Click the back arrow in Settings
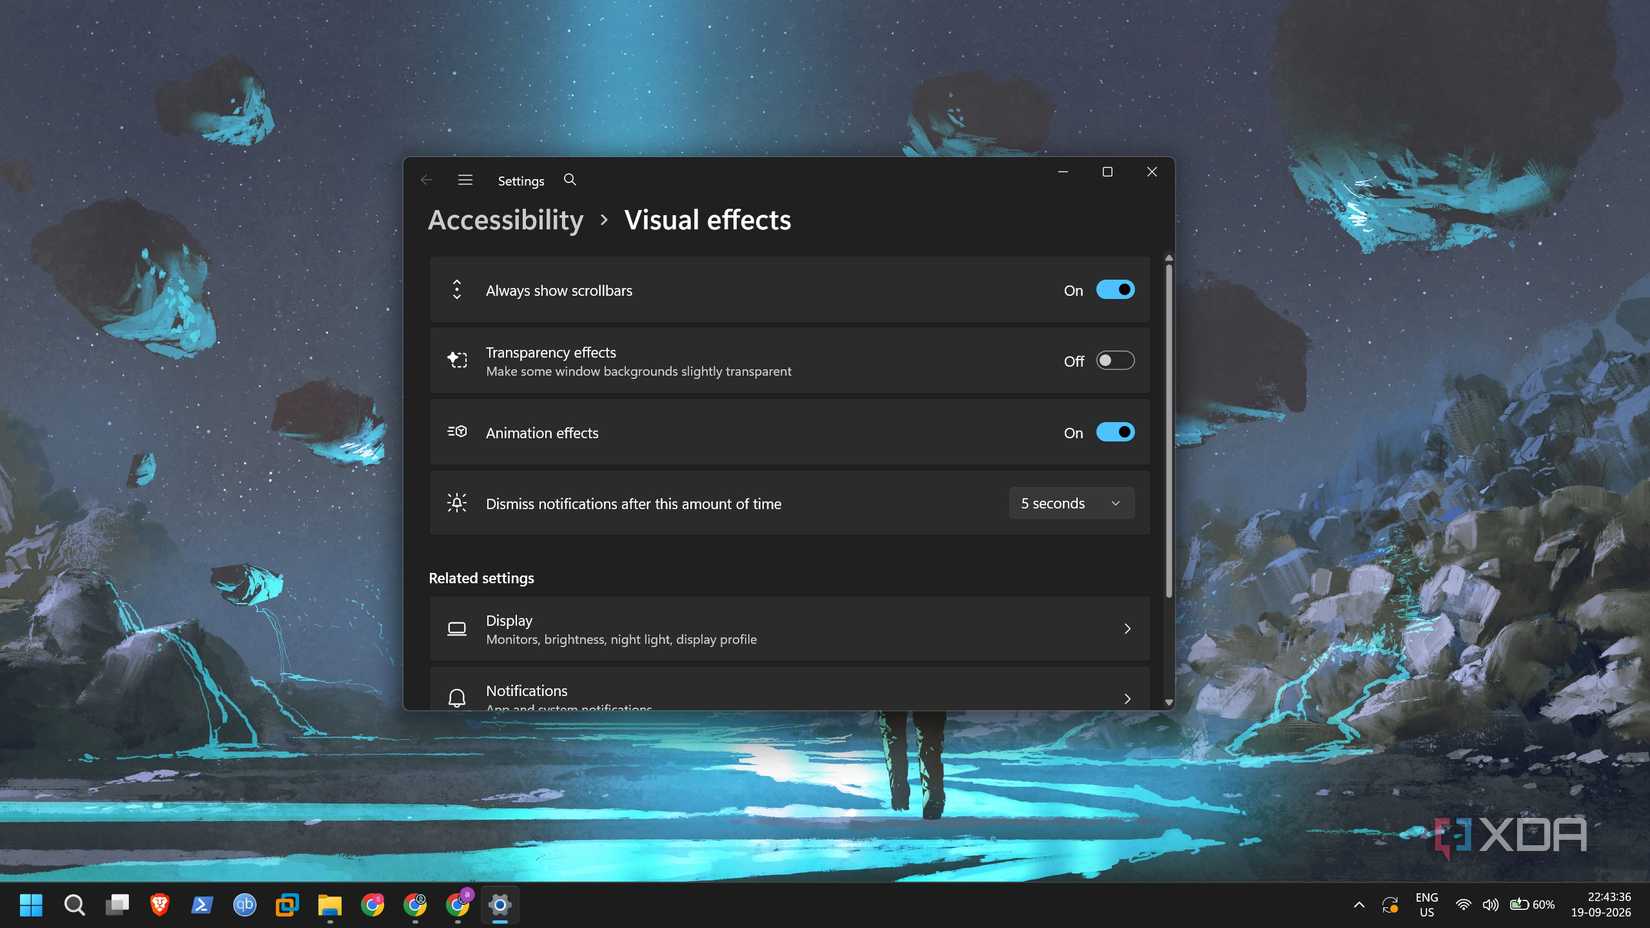 (x=427, y=180)
